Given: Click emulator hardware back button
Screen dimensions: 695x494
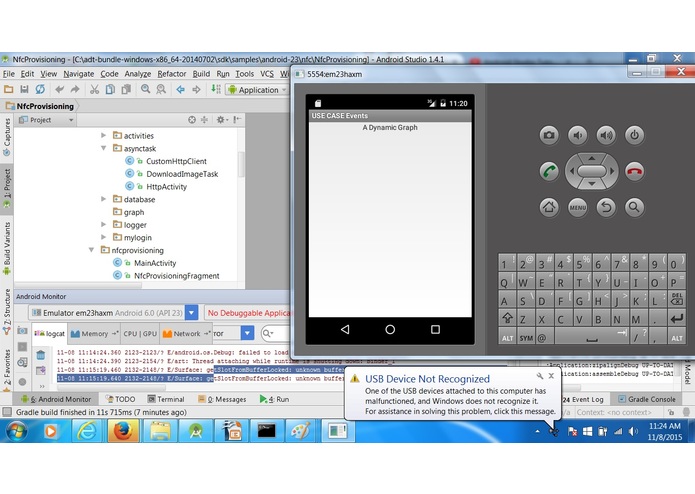Looking at the screenshot, I should point(606,207).
